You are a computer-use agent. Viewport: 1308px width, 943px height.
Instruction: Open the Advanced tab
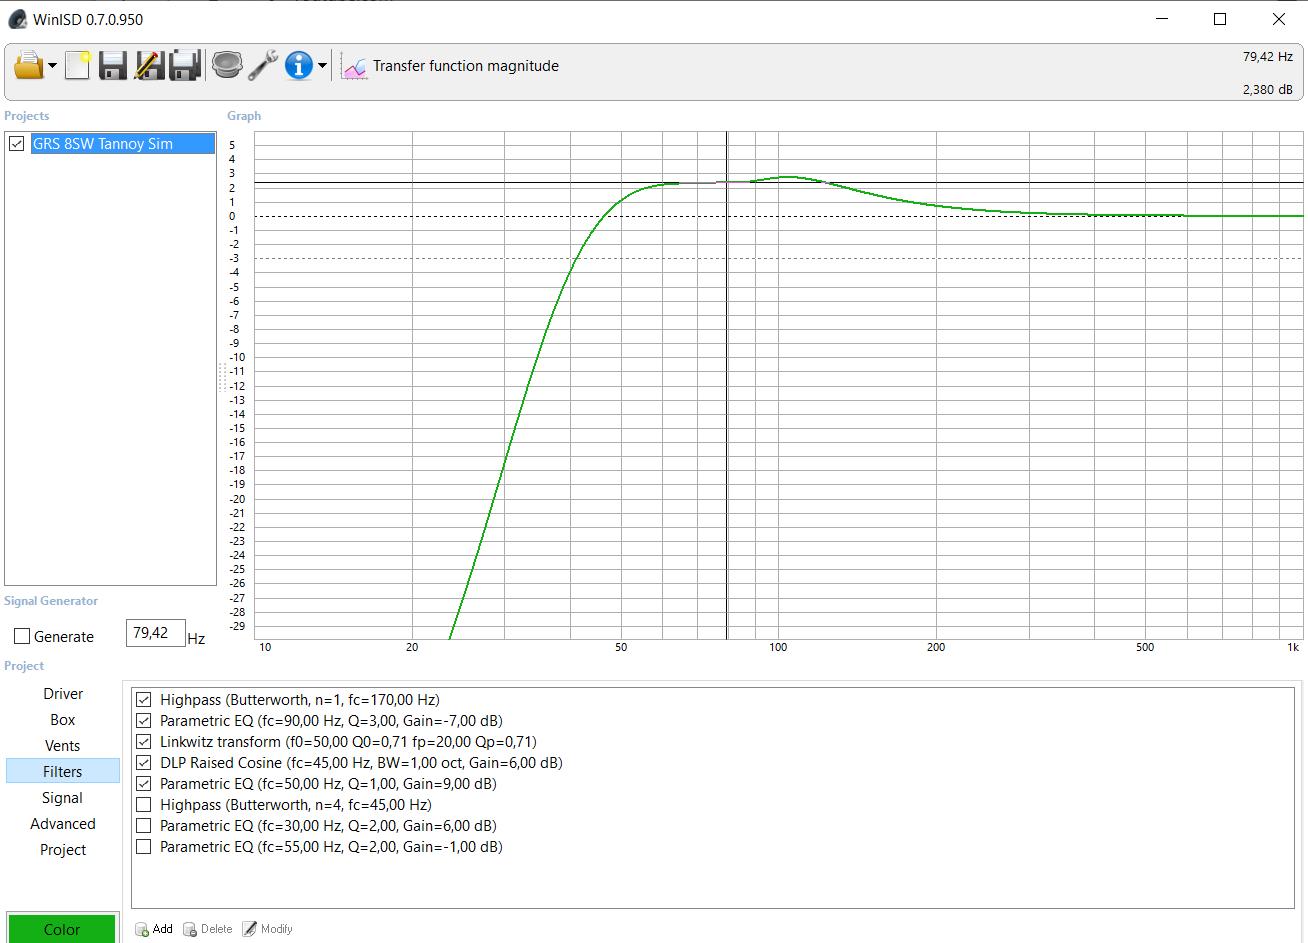(63, 824)
